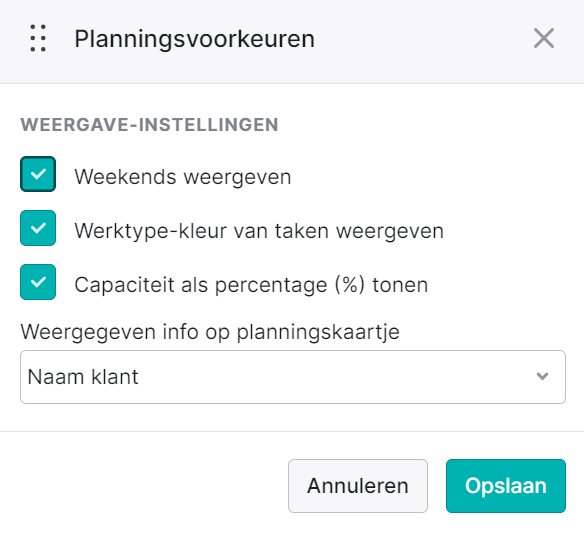Click the checkmark icon beside Capaciteit als percentage
The height and width of the screenshot is (535, 584).
coord(38,282)
